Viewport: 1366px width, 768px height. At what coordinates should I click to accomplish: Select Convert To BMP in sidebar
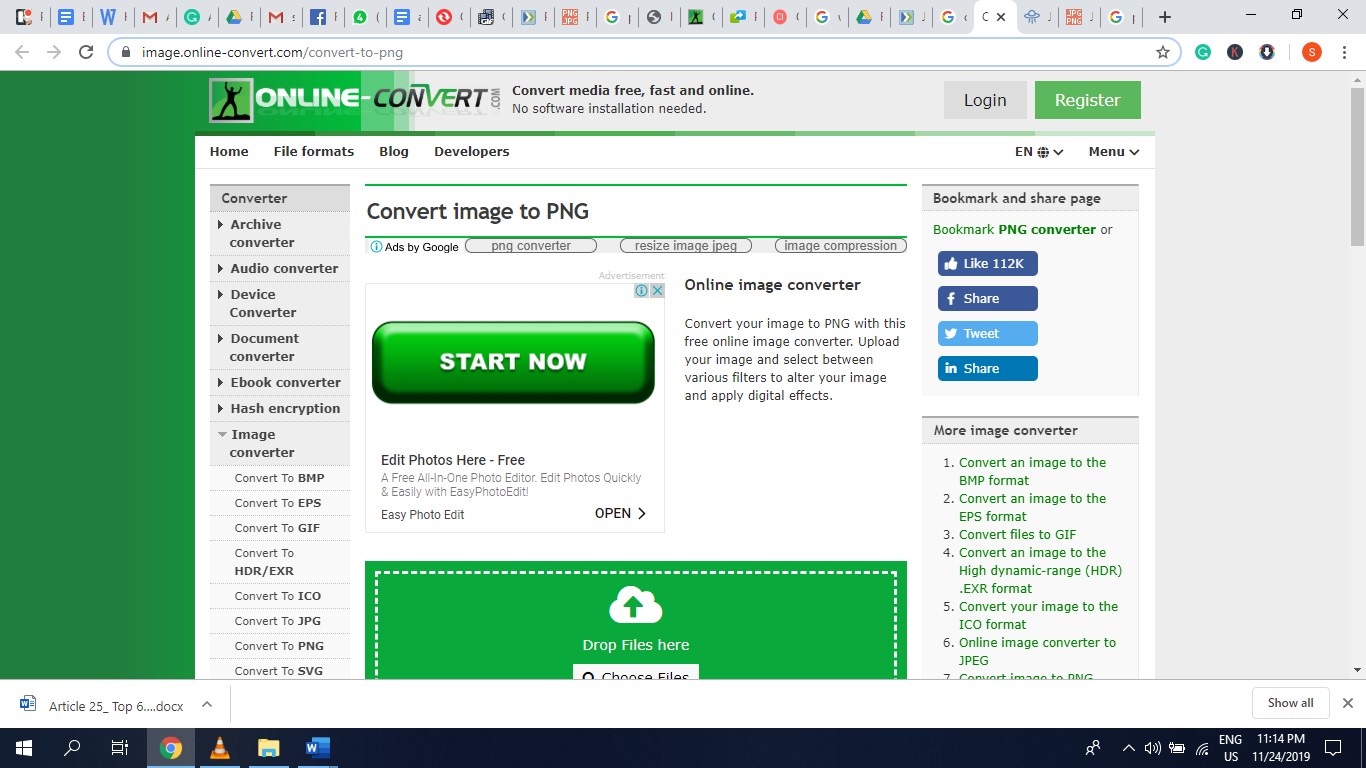tap(279, 478)
